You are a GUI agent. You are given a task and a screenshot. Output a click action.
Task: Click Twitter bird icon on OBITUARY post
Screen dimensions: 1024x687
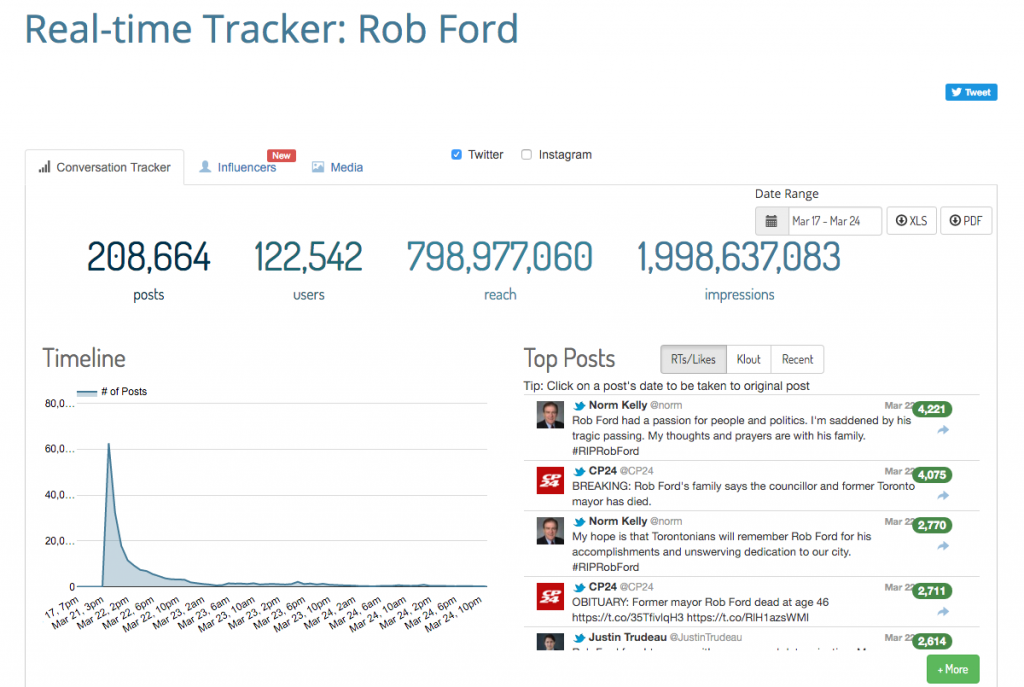click(x=579, y=588)
